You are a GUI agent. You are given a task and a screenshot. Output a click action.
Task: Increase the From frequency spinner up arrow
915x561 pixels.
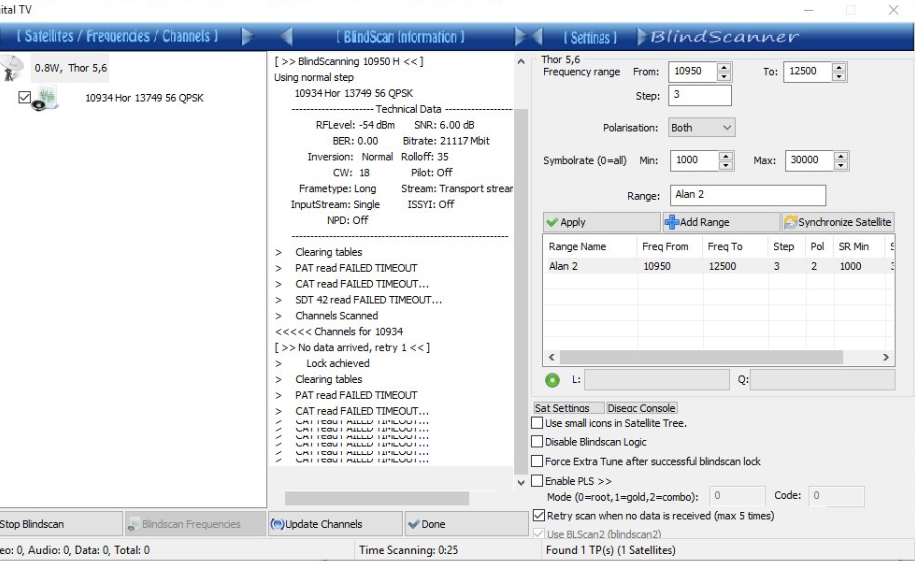tap(724, 67)
